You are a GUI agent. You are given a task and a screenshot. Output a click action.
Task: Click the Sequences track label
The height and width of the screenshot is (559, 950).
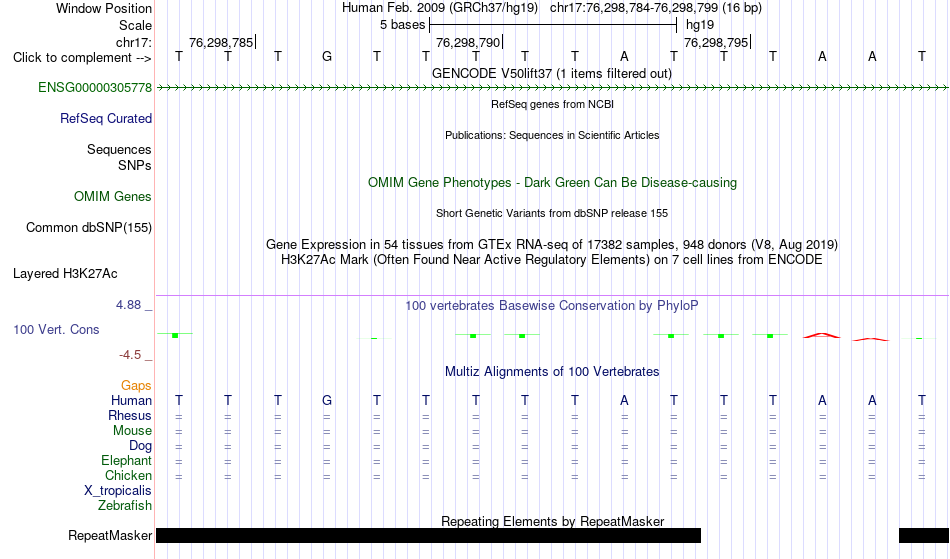click(x=119, y=150)
